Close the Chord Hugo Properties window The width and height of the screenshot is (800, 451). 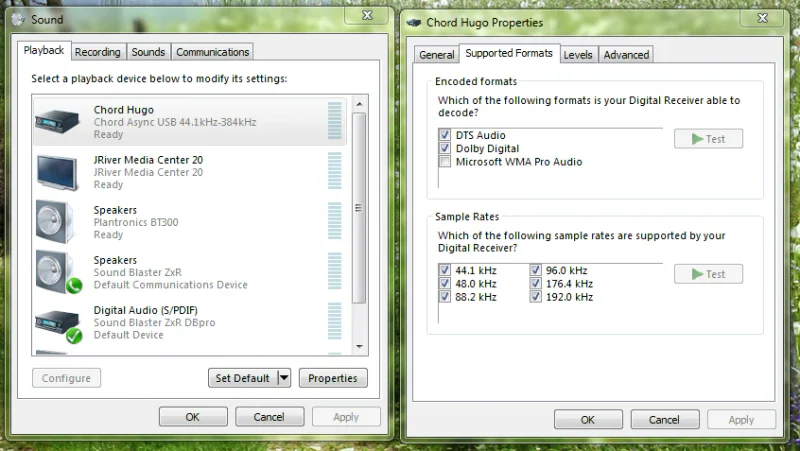pos(762,18)
